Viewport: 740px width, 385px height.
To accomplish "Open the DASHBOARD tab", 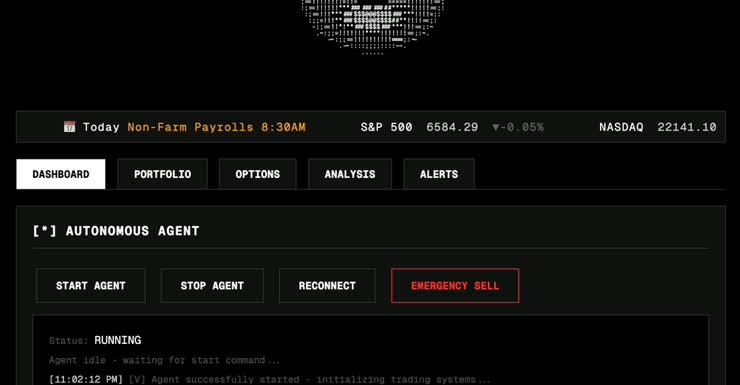I will (x=61, y=174).
